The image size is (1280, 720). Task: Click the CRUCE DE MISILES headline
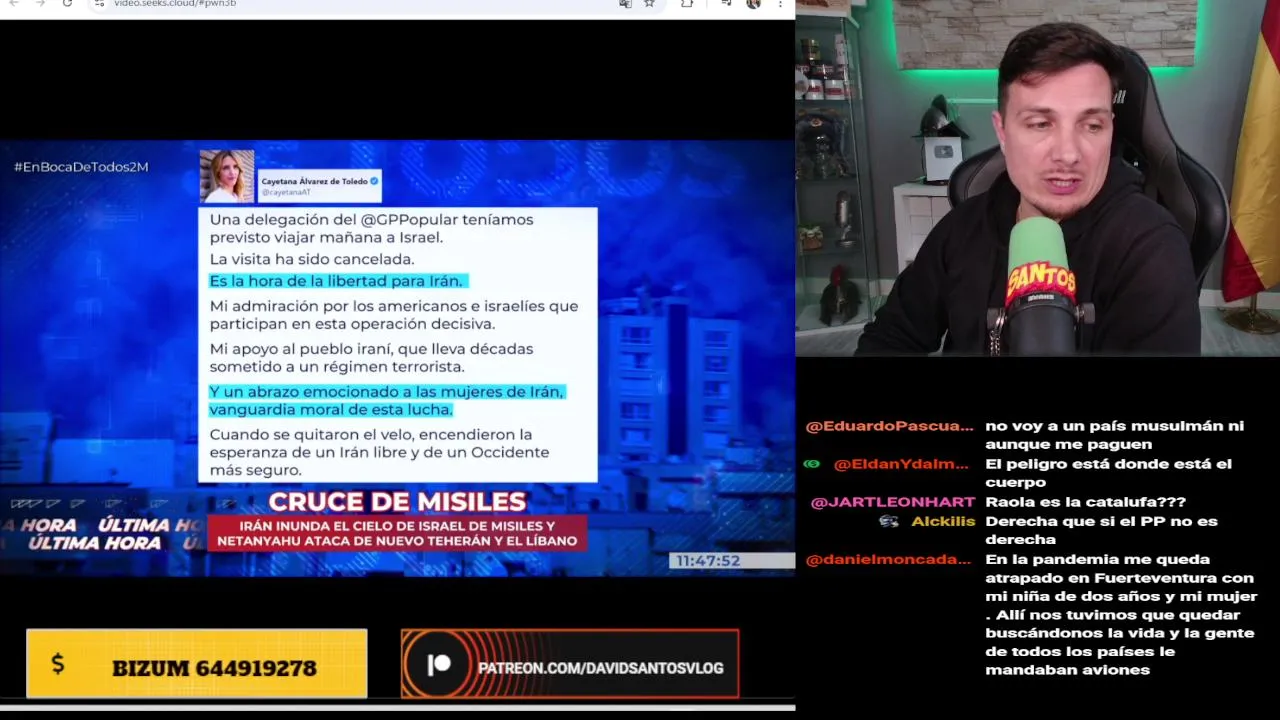397,502
